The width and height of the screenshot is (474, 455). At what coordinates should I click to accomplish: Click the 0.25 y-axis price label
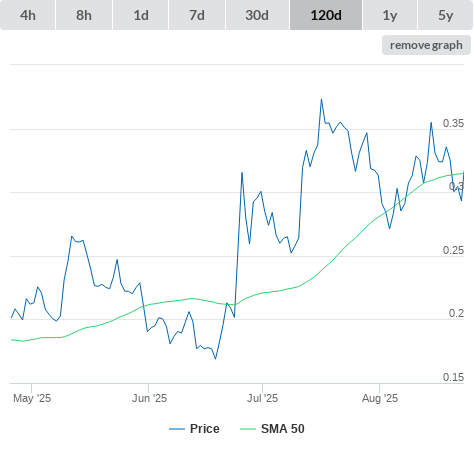(453, 250)
